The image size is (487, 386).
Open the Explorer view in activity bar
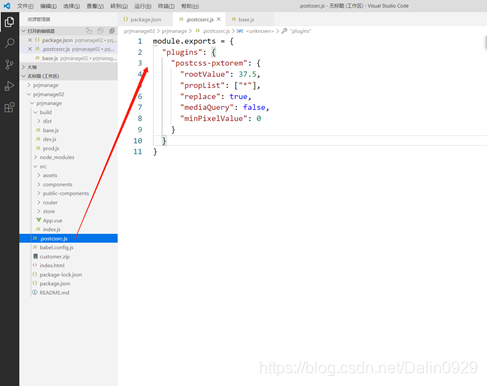pos(9,22)
